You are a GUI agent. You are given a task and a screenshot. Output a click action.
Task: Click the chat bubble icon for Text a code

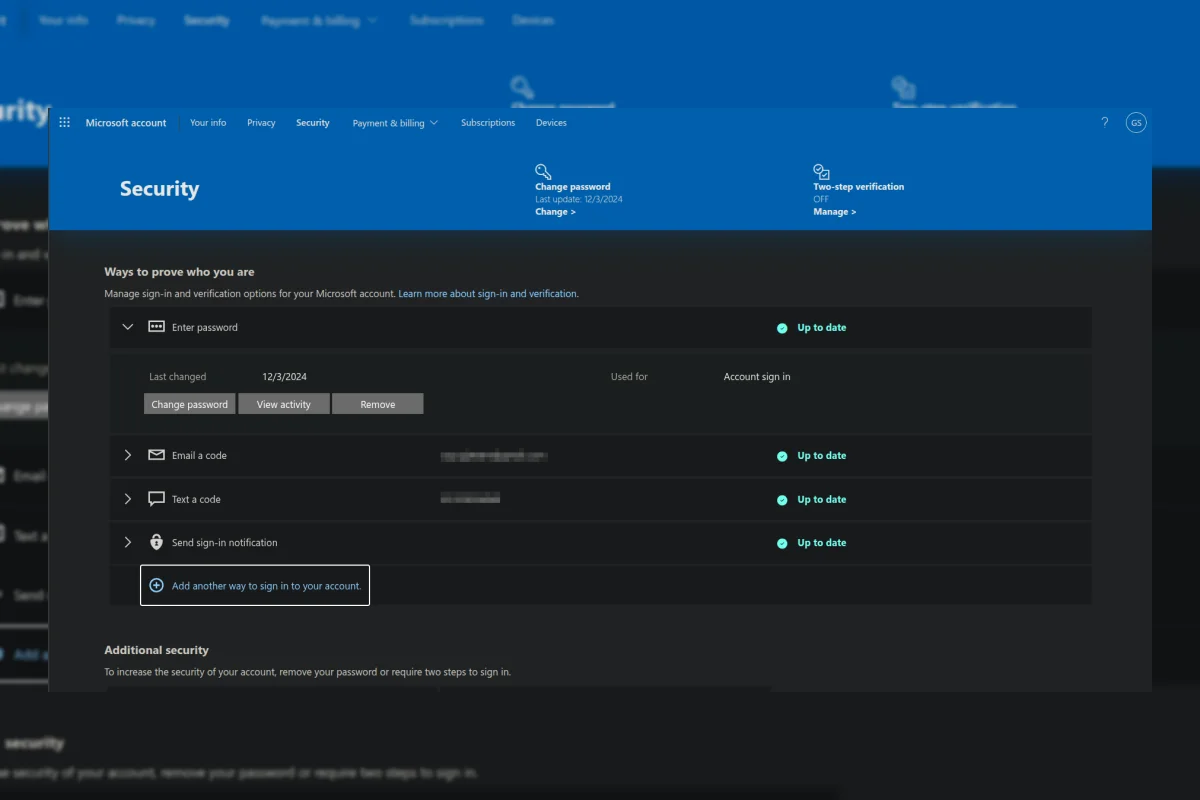pyautogui.click(x=156, y=499)
